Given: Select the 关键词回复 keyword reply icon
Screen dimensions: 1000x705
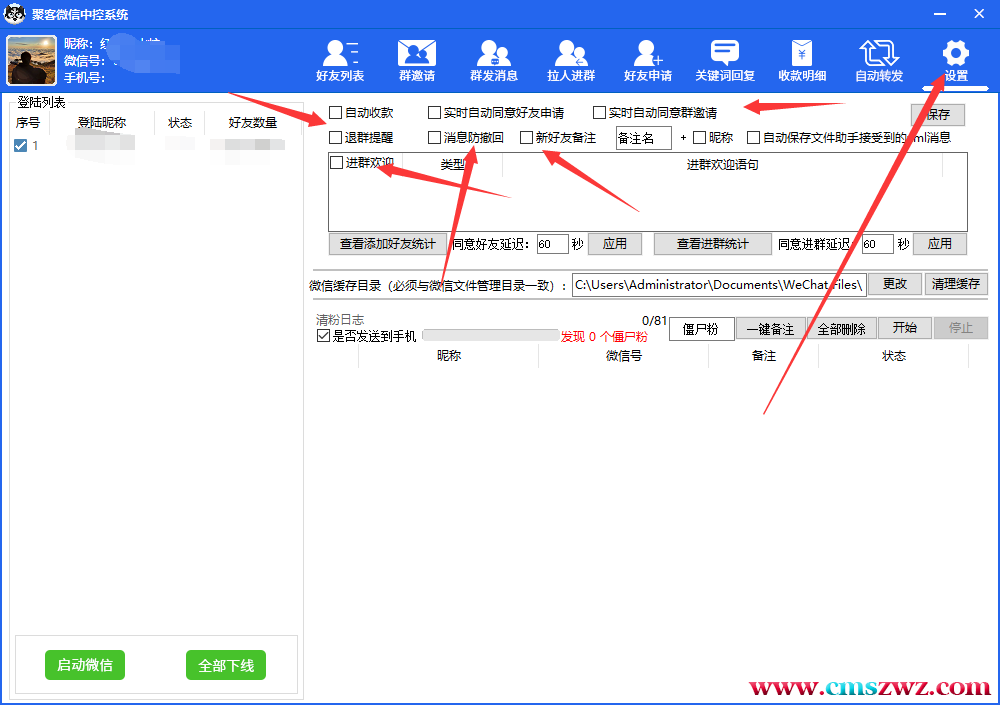Looking at the screenshot, I should tap(725, 60).
